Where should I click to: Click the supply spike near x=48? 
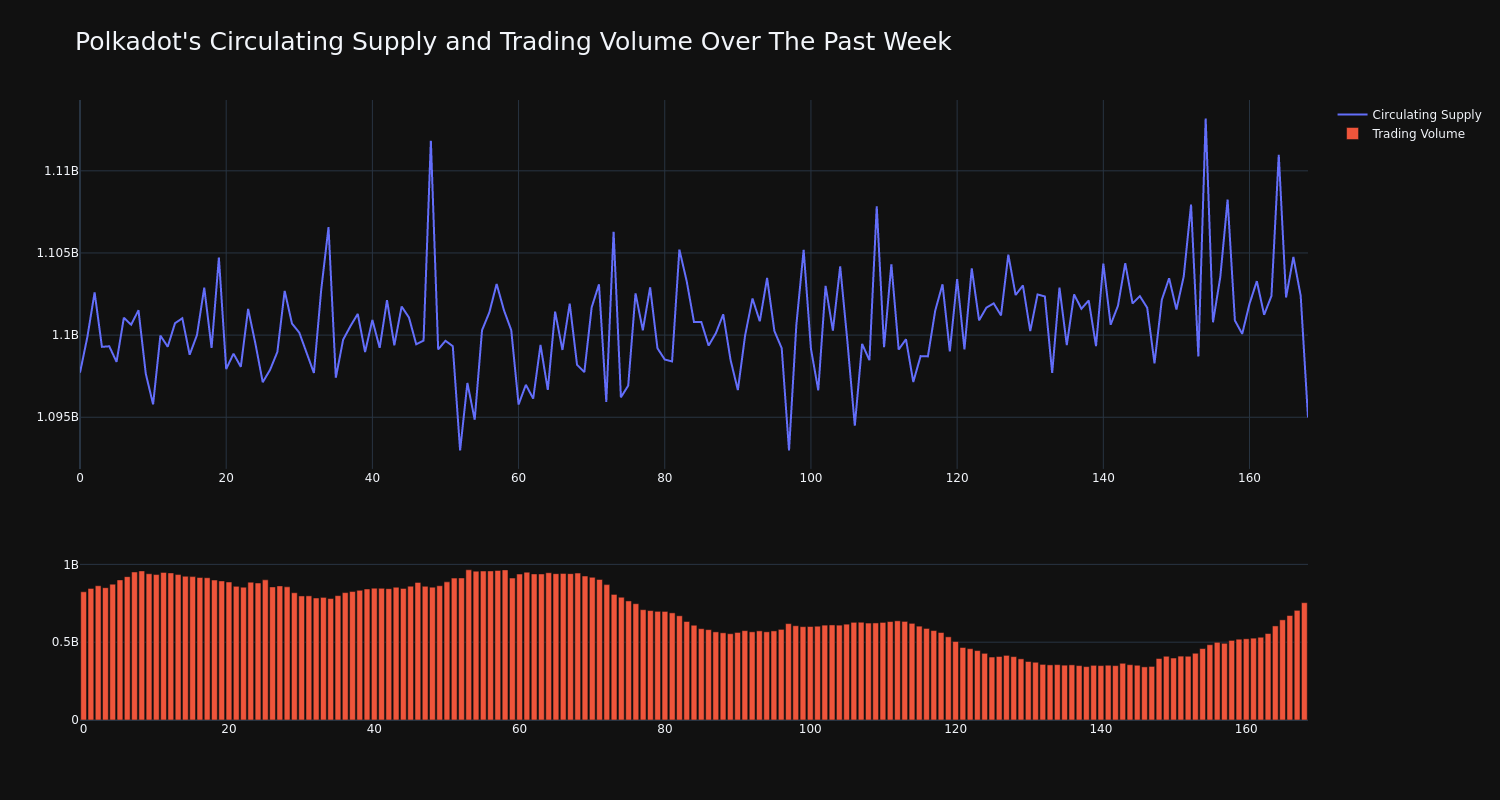(431, 142)
